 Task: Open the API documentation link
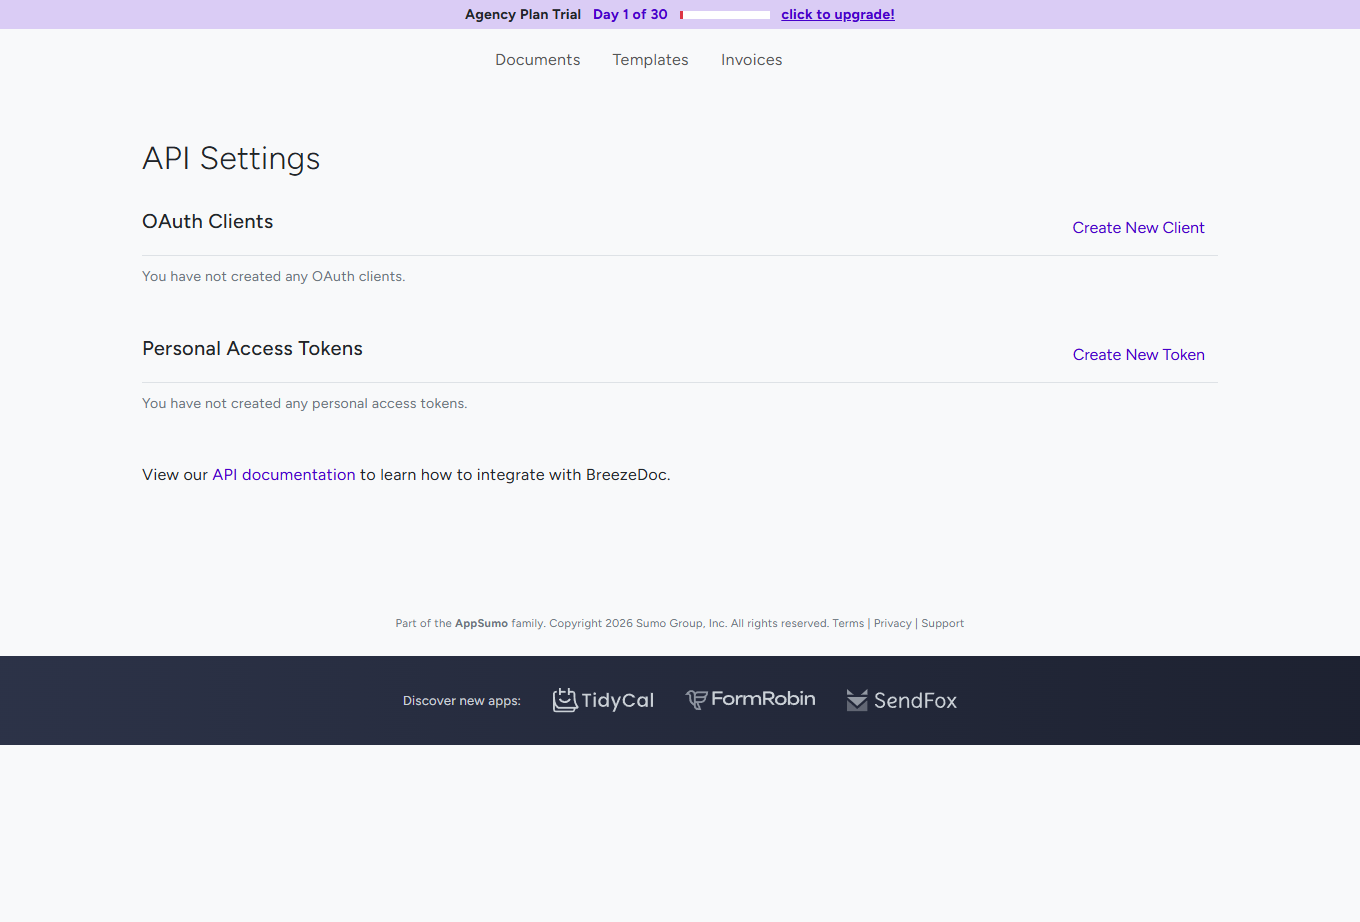283,474
